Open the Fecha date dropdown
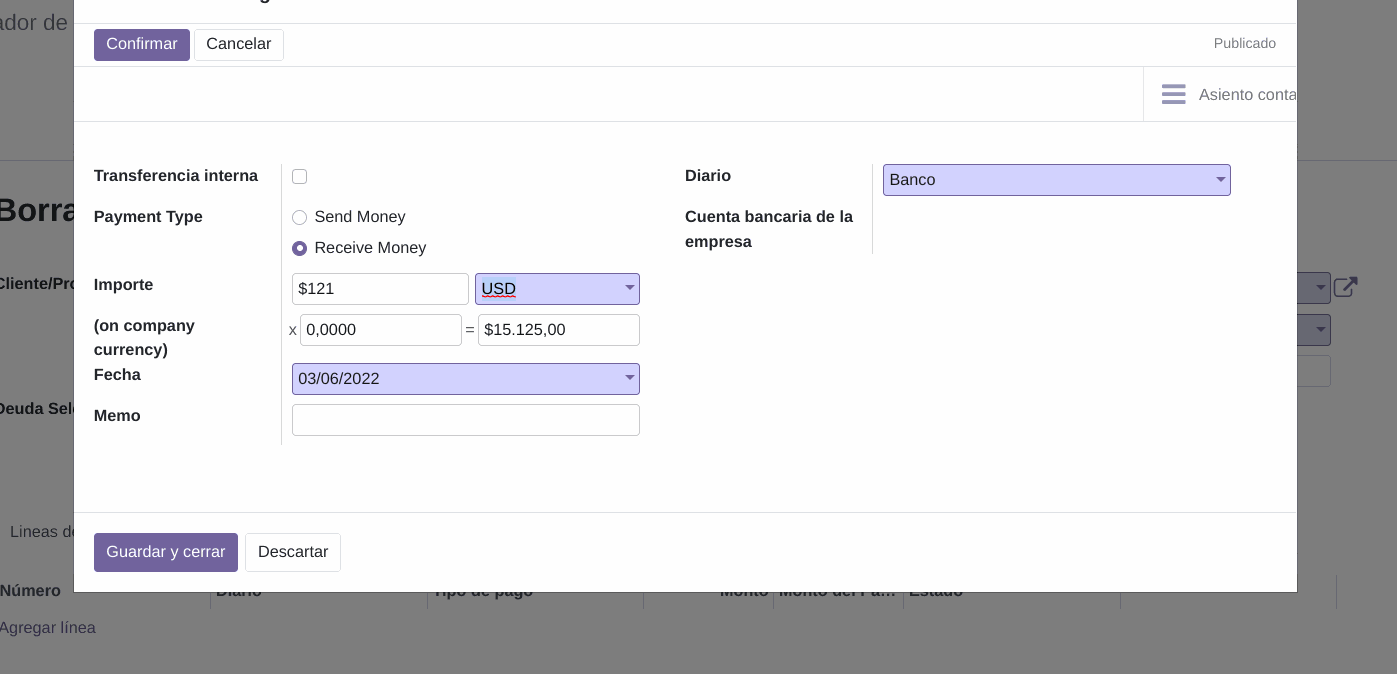Screen dimensions: 1397x674 click(x=466, y=379)
